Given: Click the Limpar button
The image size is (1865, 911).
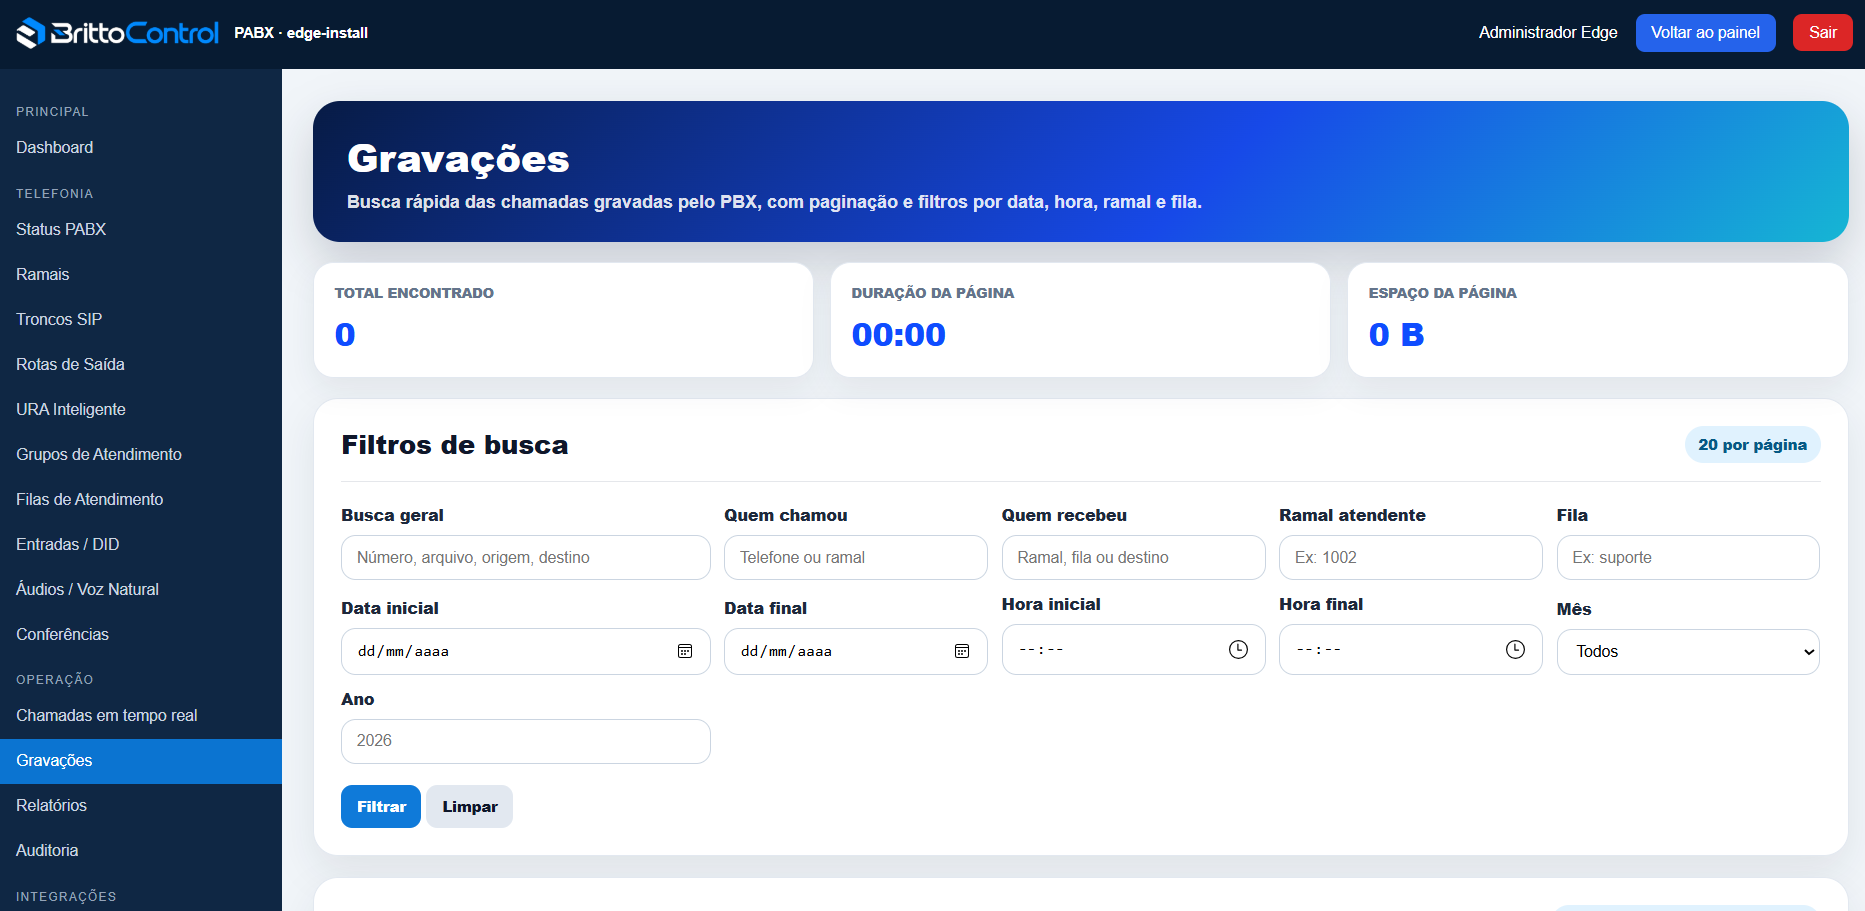Looking at the screenshot, I should (x=470, y=807).
